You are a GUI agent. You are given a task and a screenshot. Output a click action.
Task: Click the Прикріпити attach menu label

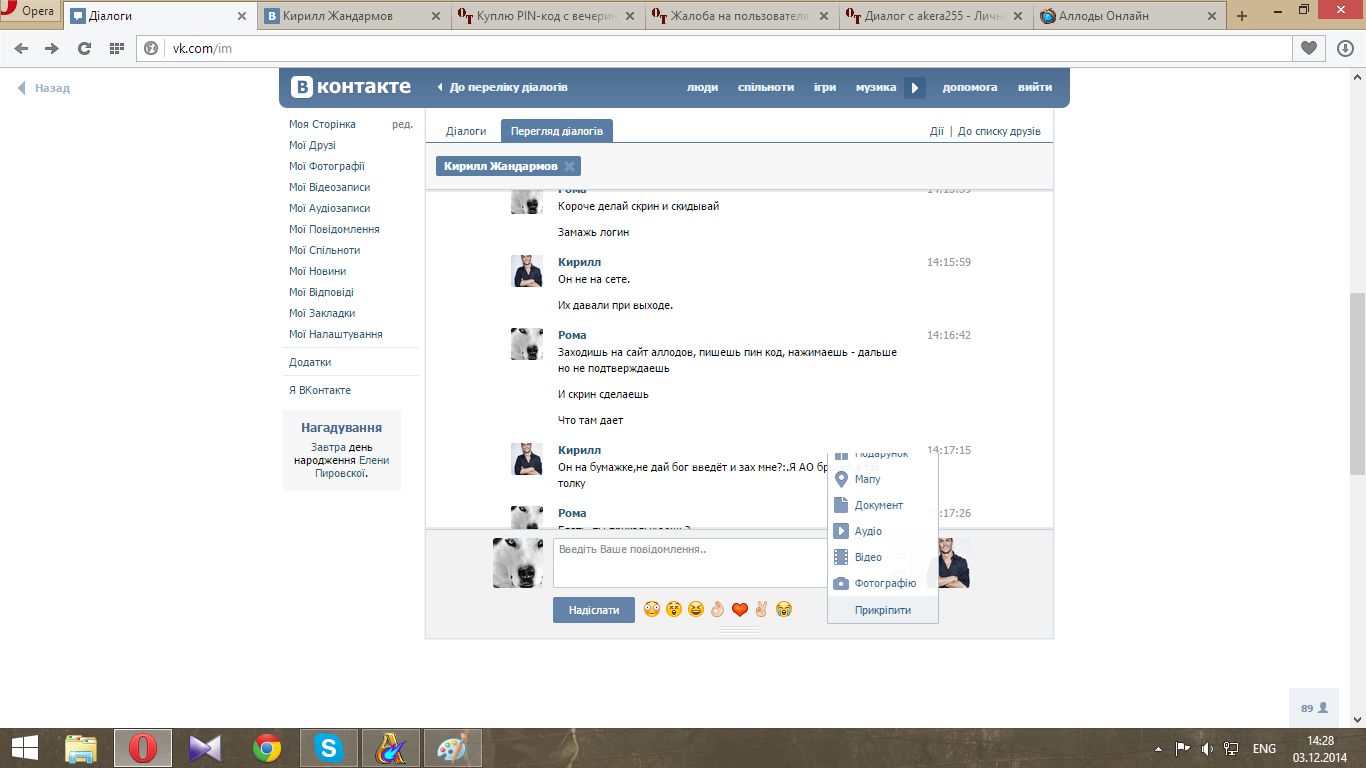pyautogui.click(x=883, y=610)
